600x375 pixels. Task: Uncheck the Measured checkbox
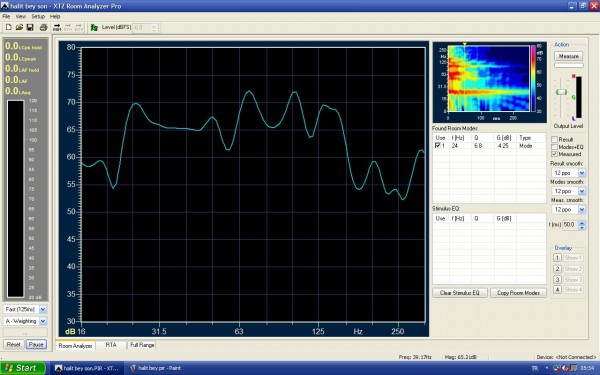coord(554,154)
